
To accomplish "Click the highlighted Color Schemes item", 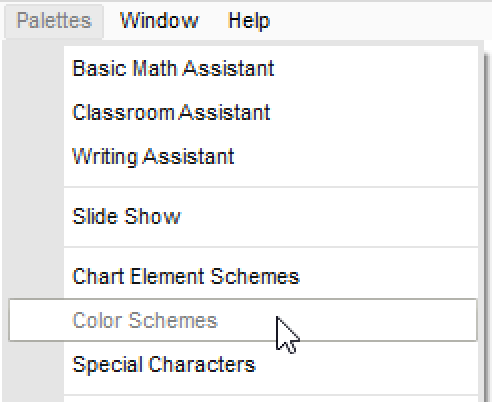I will [243, 320].
